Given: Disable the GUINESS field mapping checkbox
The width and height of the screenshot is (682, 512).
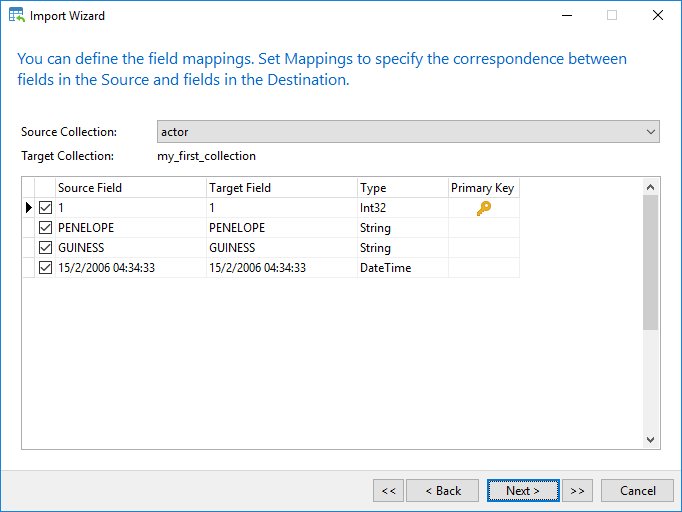Looking at the screenshot, I should pyautogui.click(x=45, y=248).
